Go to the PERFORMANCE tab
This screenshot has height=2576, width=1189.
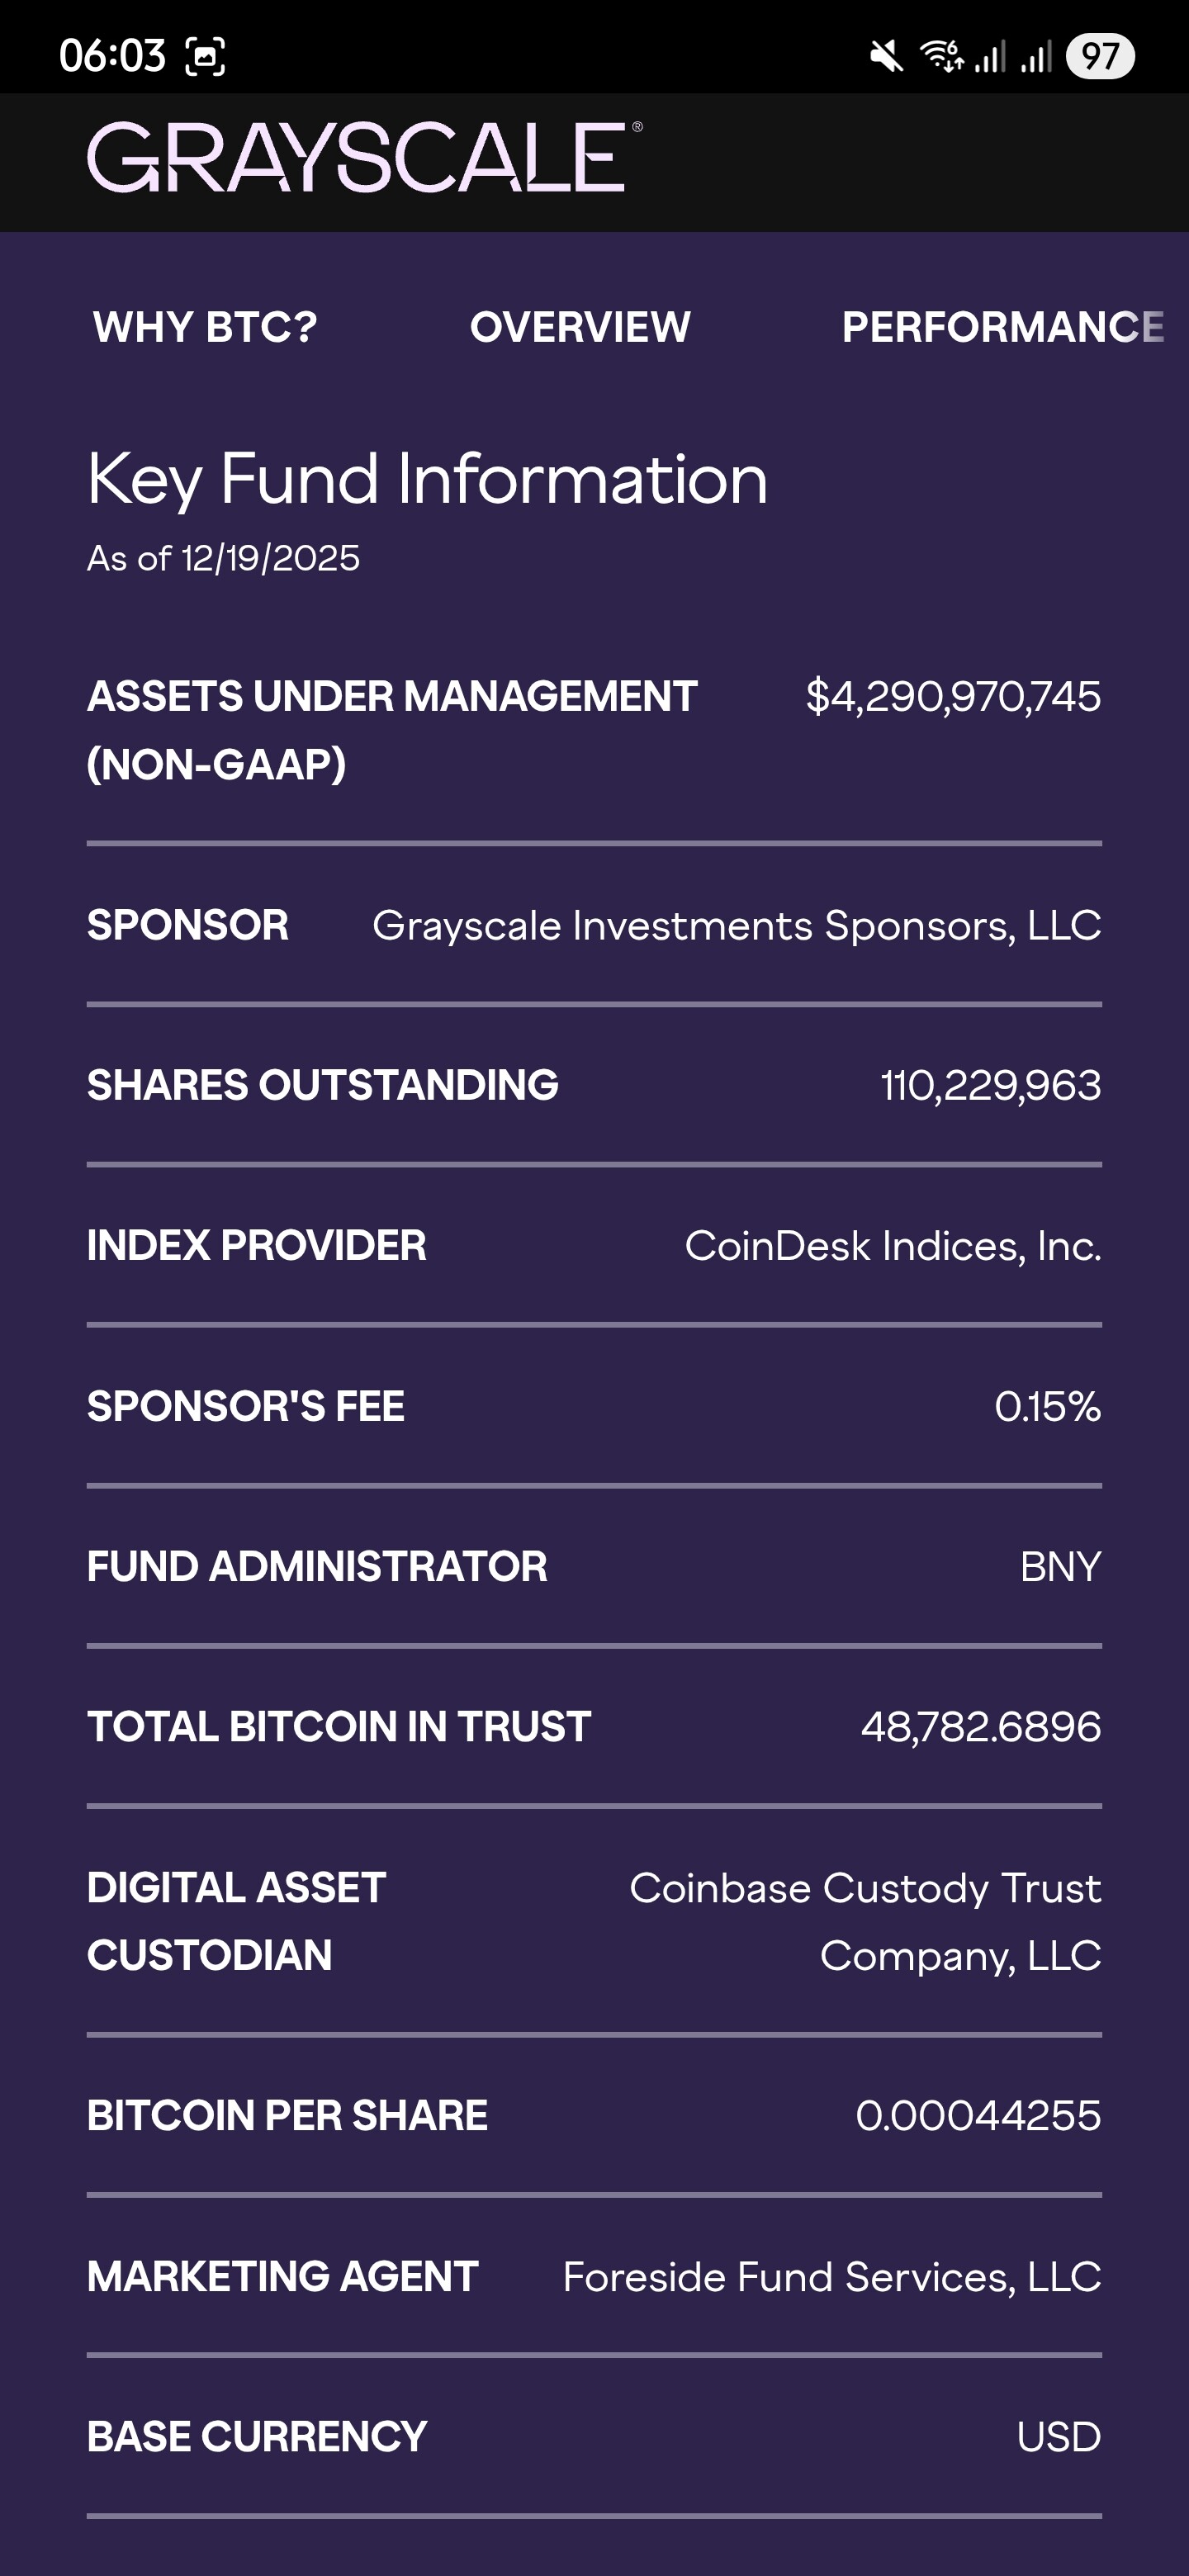[x=1003, y=327]
